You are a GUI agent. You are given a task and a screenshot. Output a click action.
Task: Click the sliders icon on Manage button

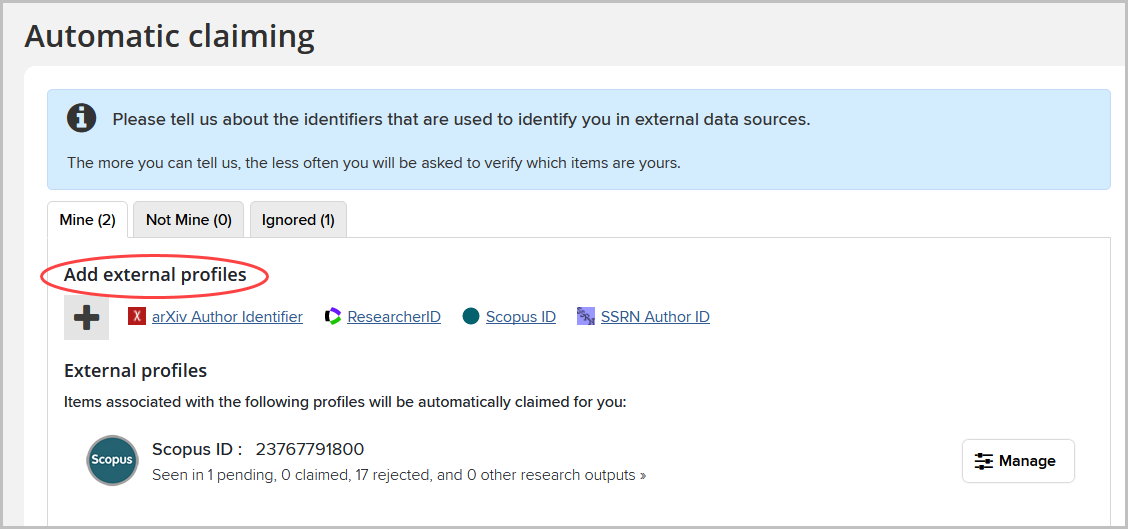[x=984, y=461]
